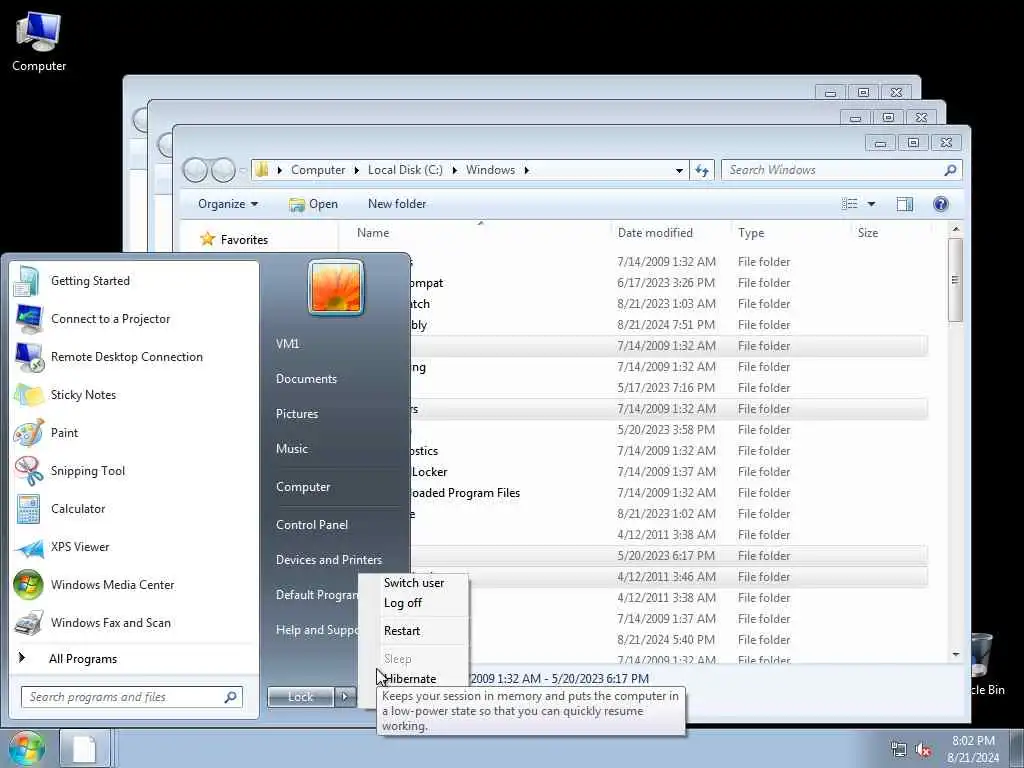
Task: Click the search magnifier in Search Windows
Action: coord(950,170)
